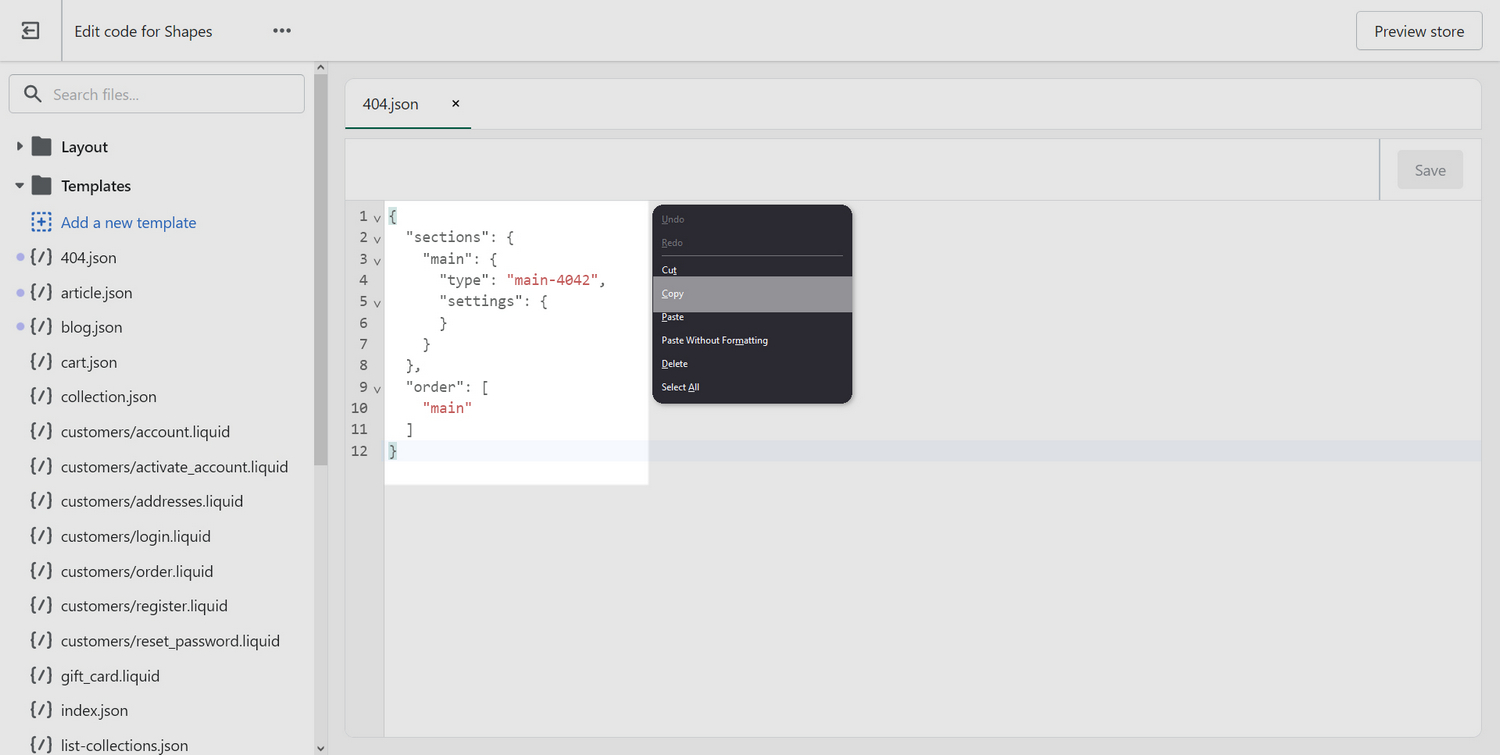Click the file icon beside collection.json
Viewport: 1500px width, 755px height.
[x=41, y=396]
